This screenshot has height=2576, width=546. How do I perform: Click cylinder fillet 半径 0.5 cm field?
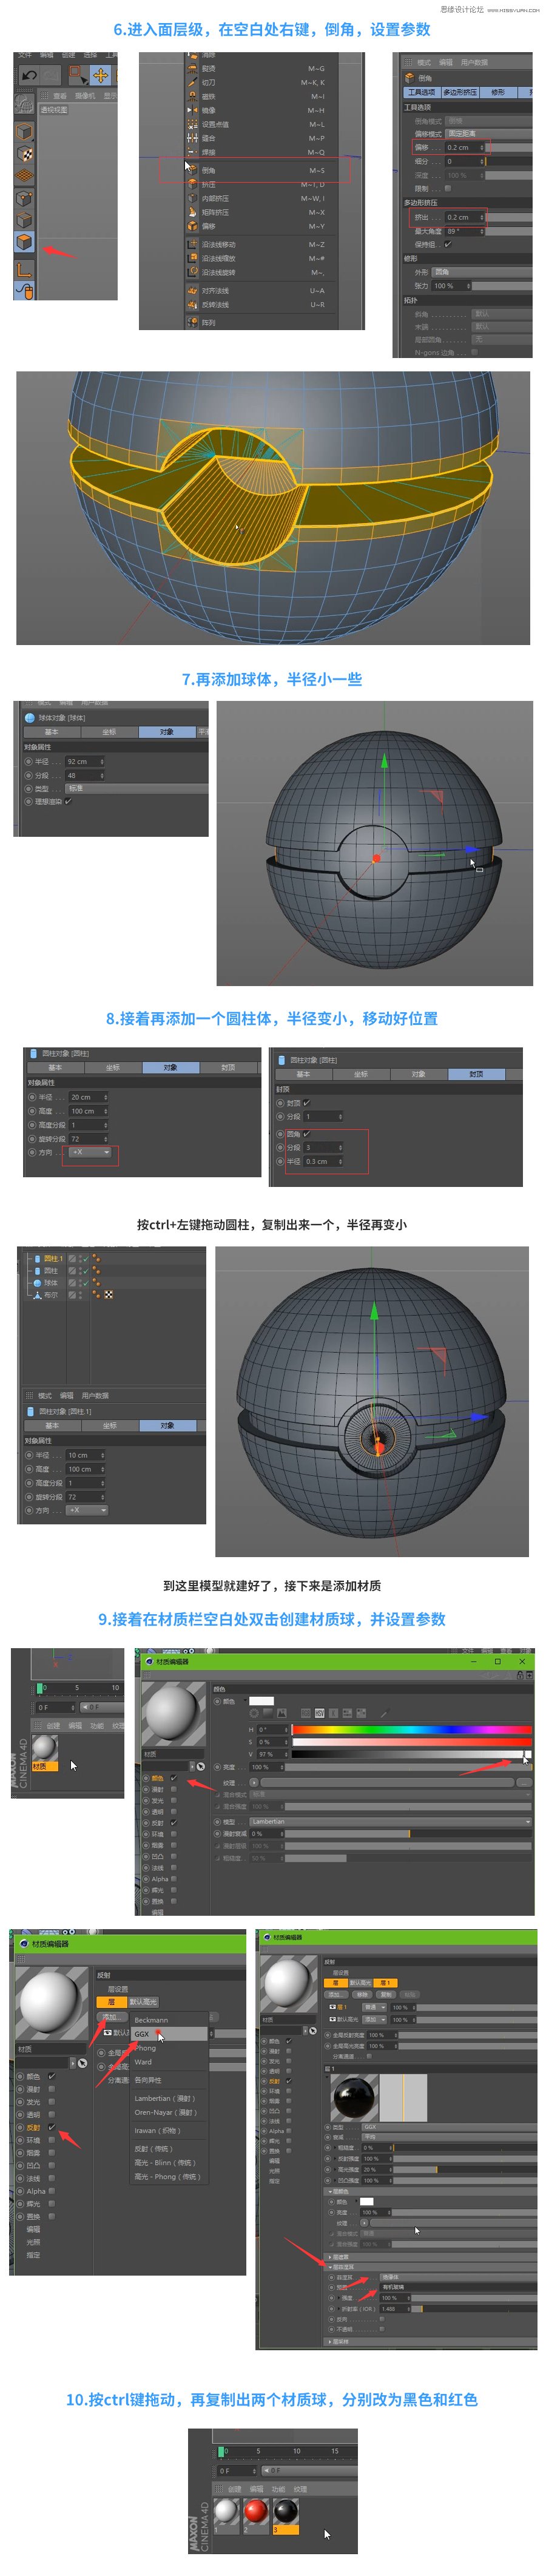323,1161
